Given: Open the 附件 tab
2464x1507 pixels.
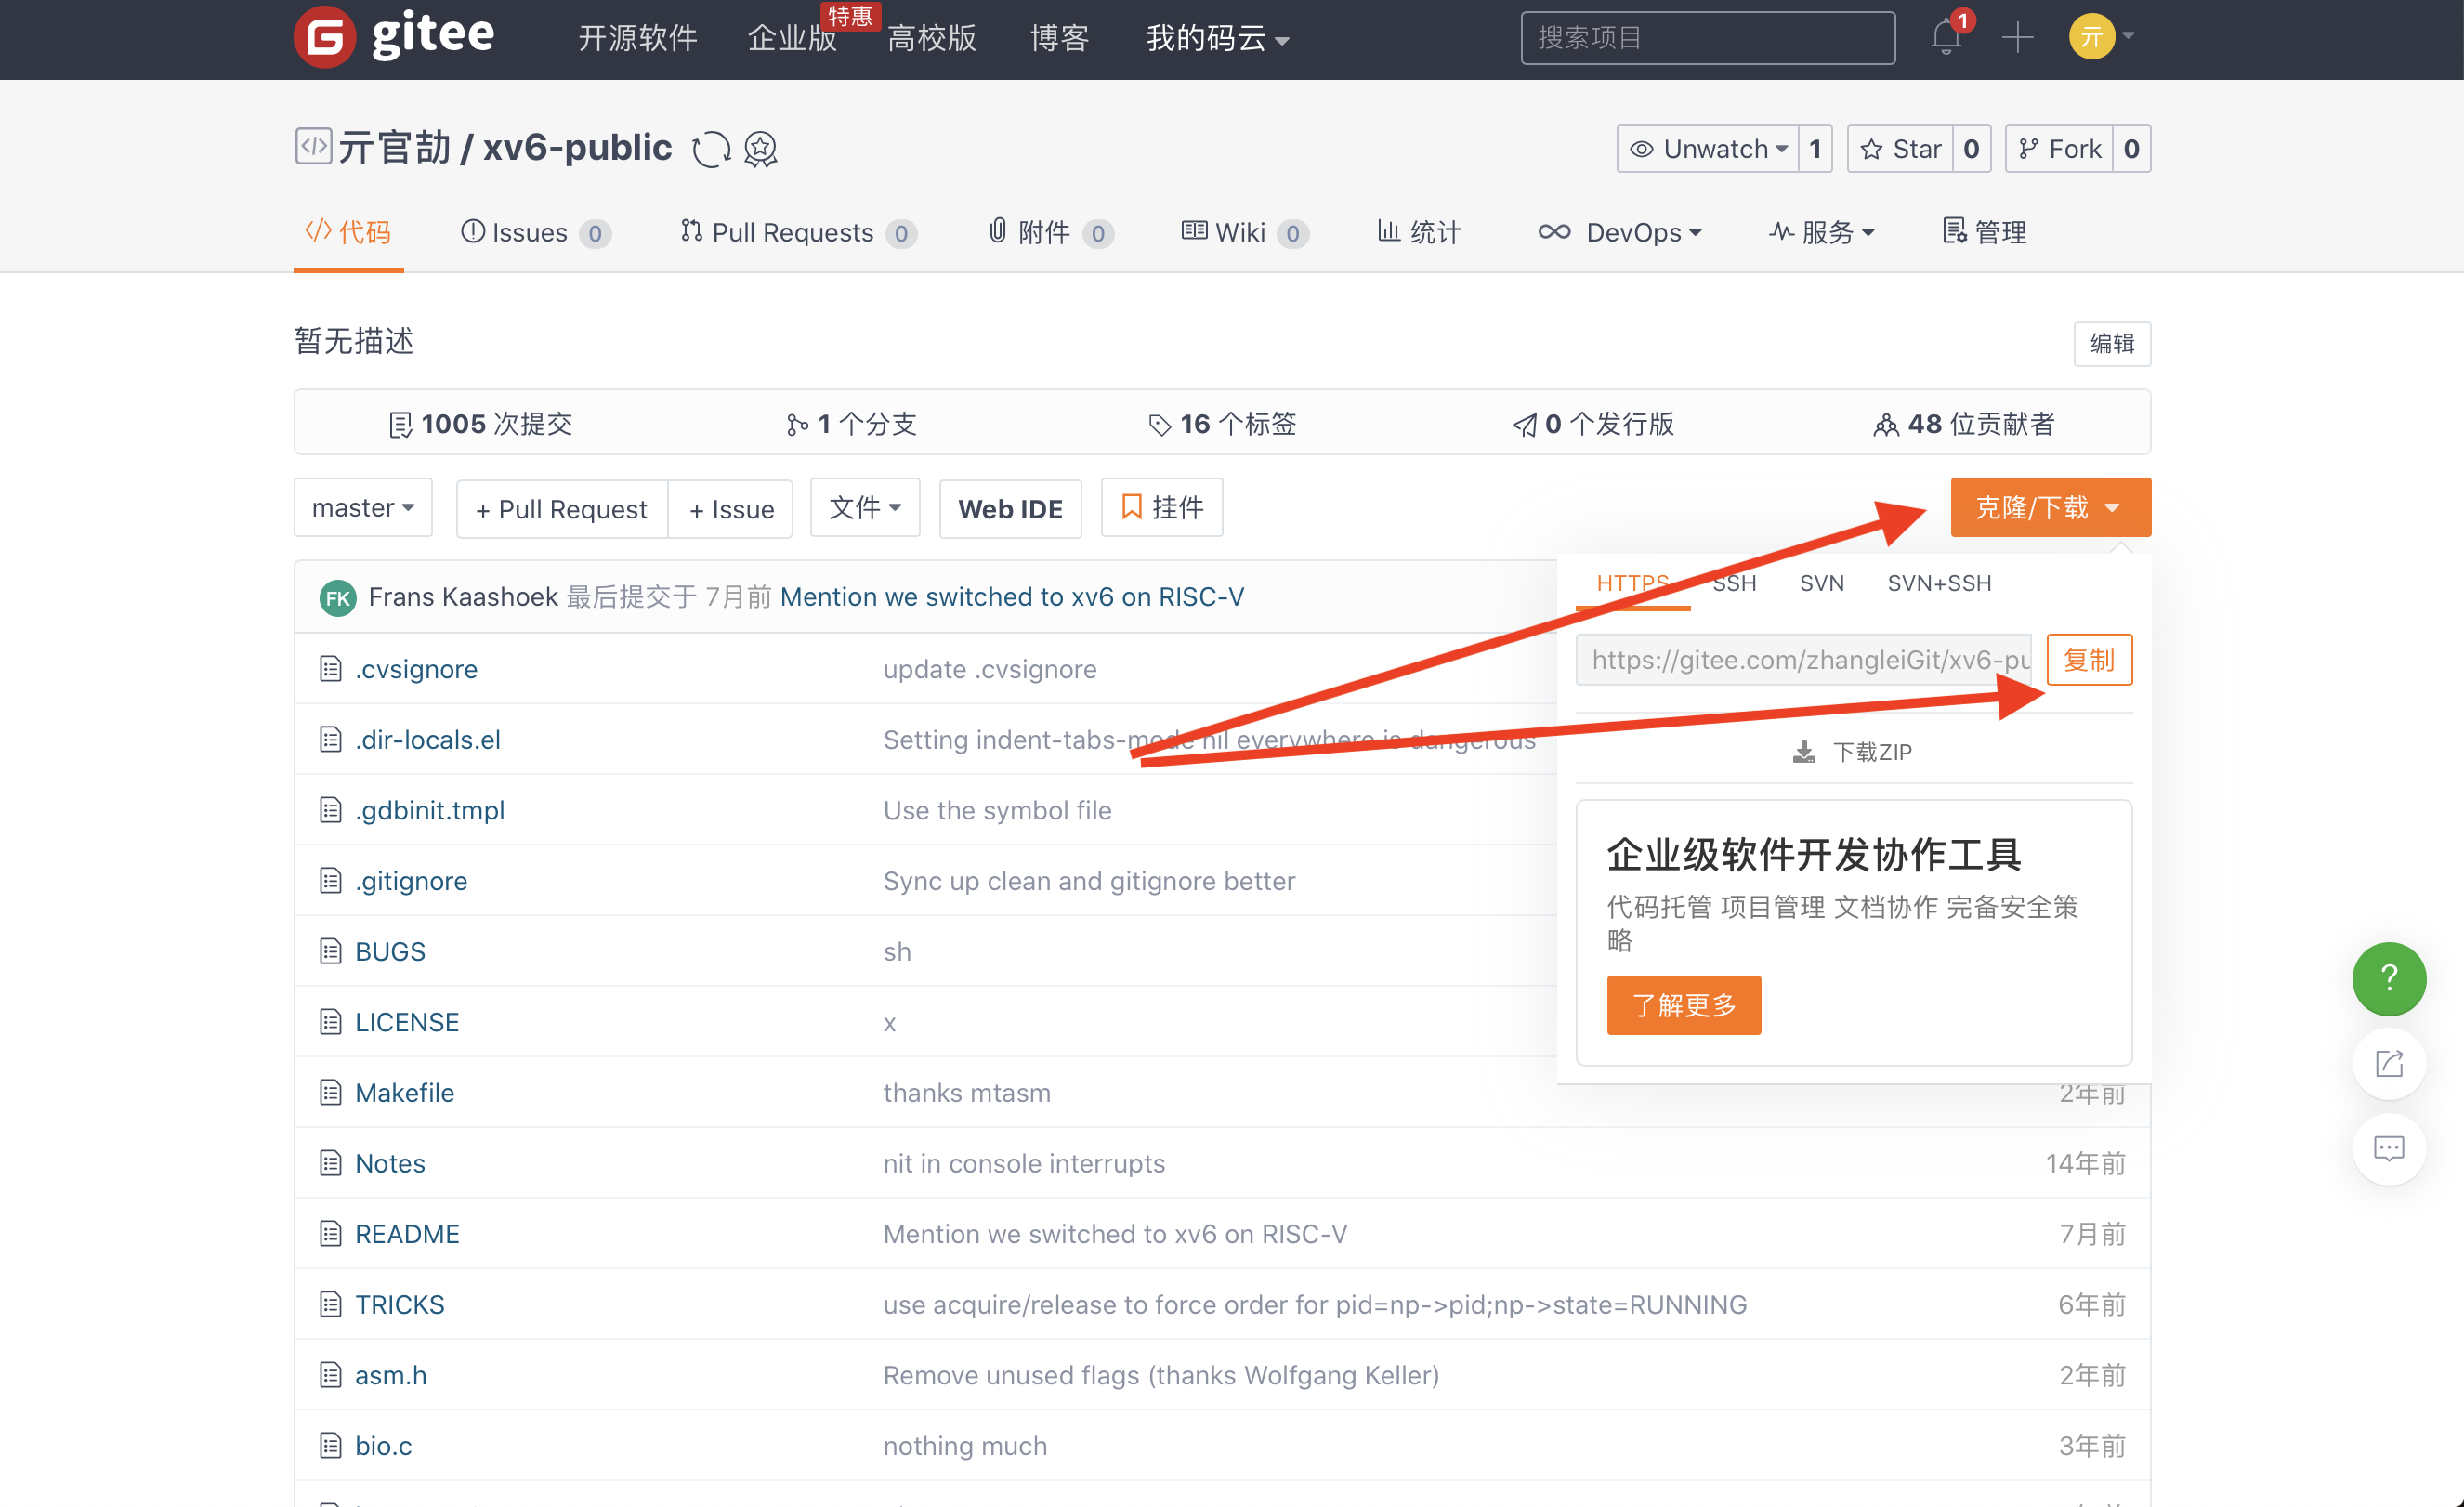Looking at the screenshot, I should point(1051,232).
